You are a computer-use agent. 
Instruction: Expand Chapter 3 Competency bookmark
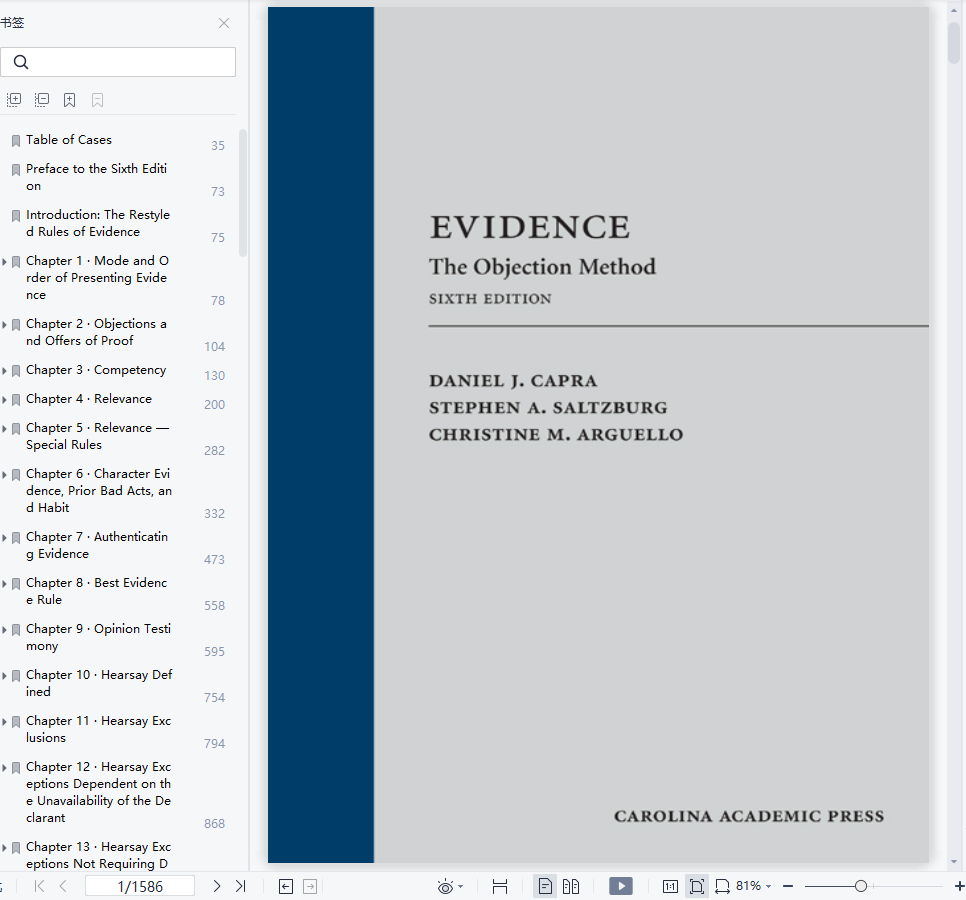tap(4, 371)
